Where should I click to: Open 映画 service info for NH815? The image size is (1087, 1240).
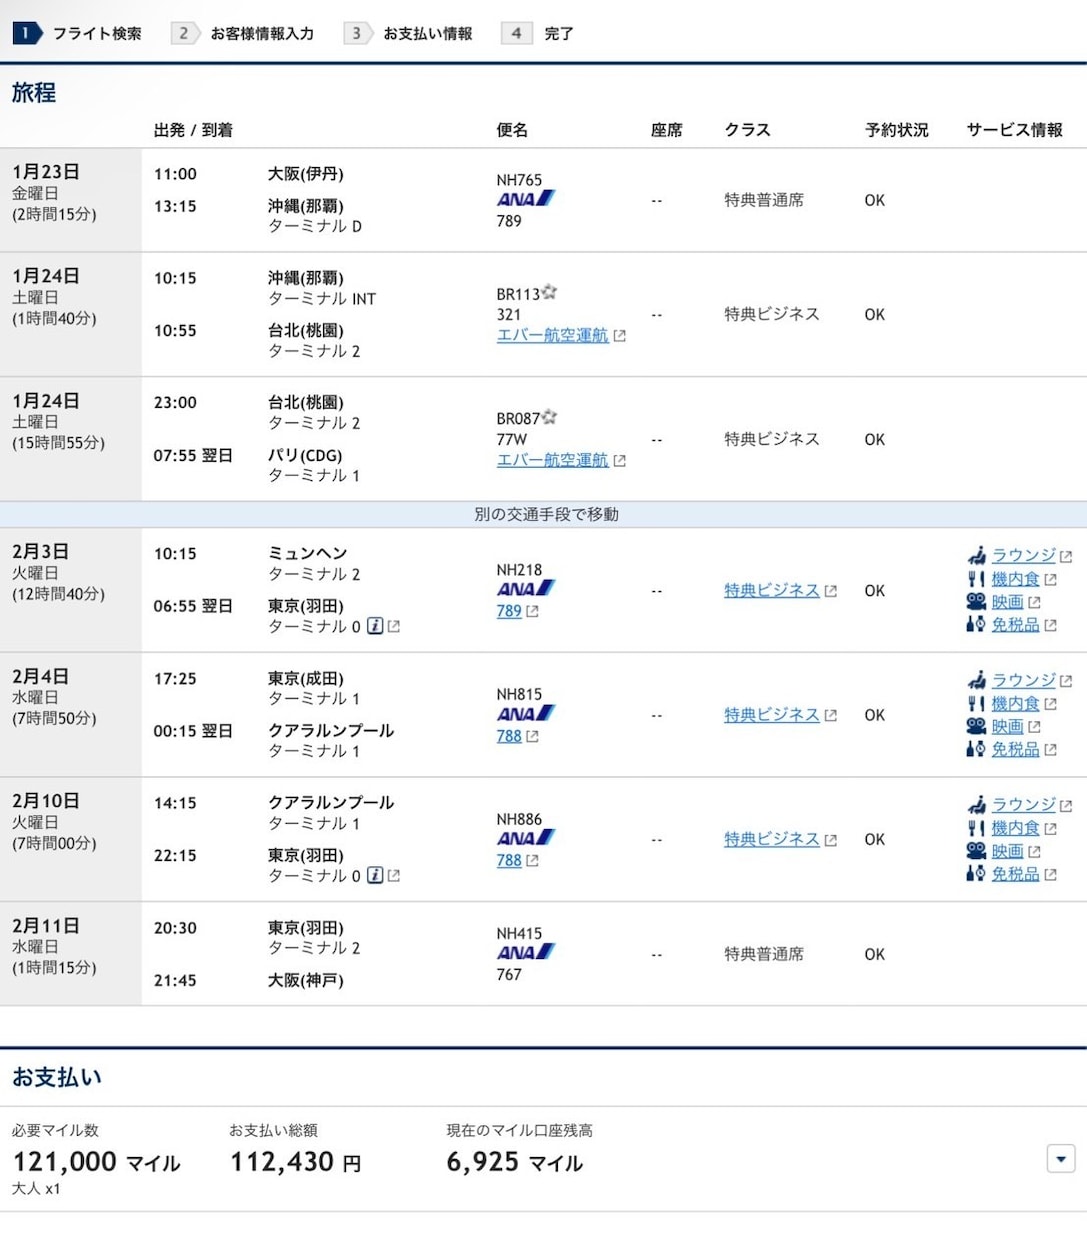click(x=1007, y=727)
